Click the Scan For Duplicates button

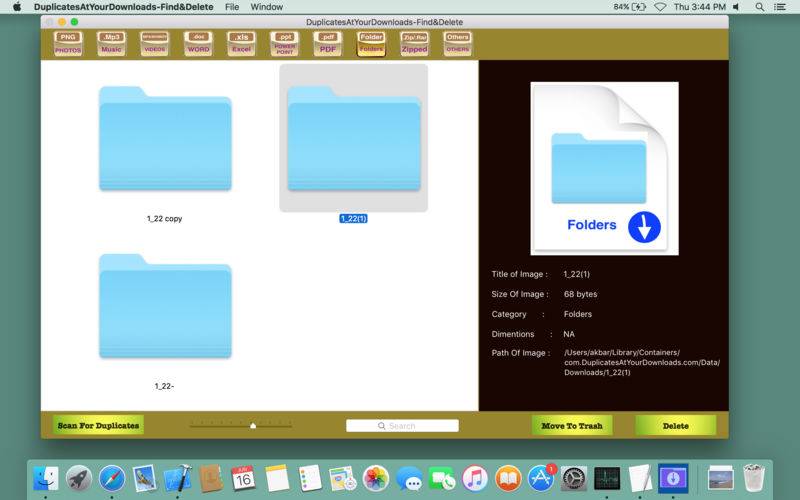[x=98, y=425]
